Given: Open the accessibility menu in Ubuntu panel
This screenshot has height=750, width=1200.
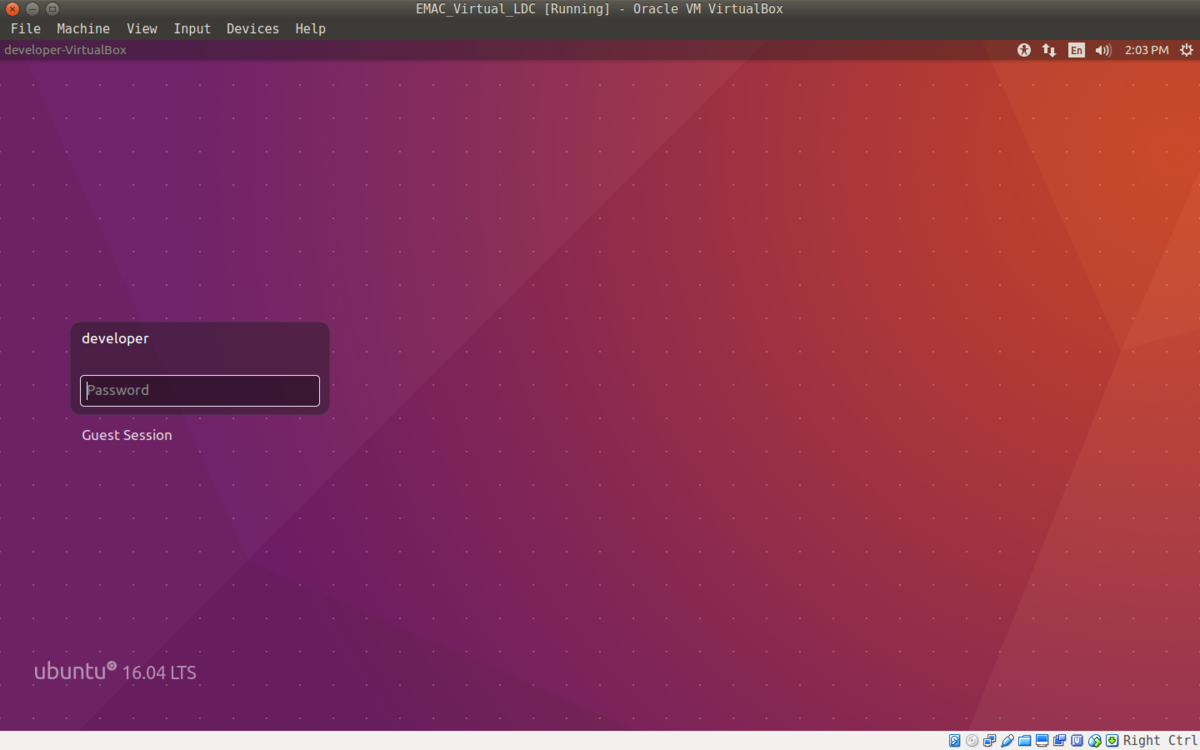Looking at the screenshot, I should pyautogui.click(x=1024, y=50).
